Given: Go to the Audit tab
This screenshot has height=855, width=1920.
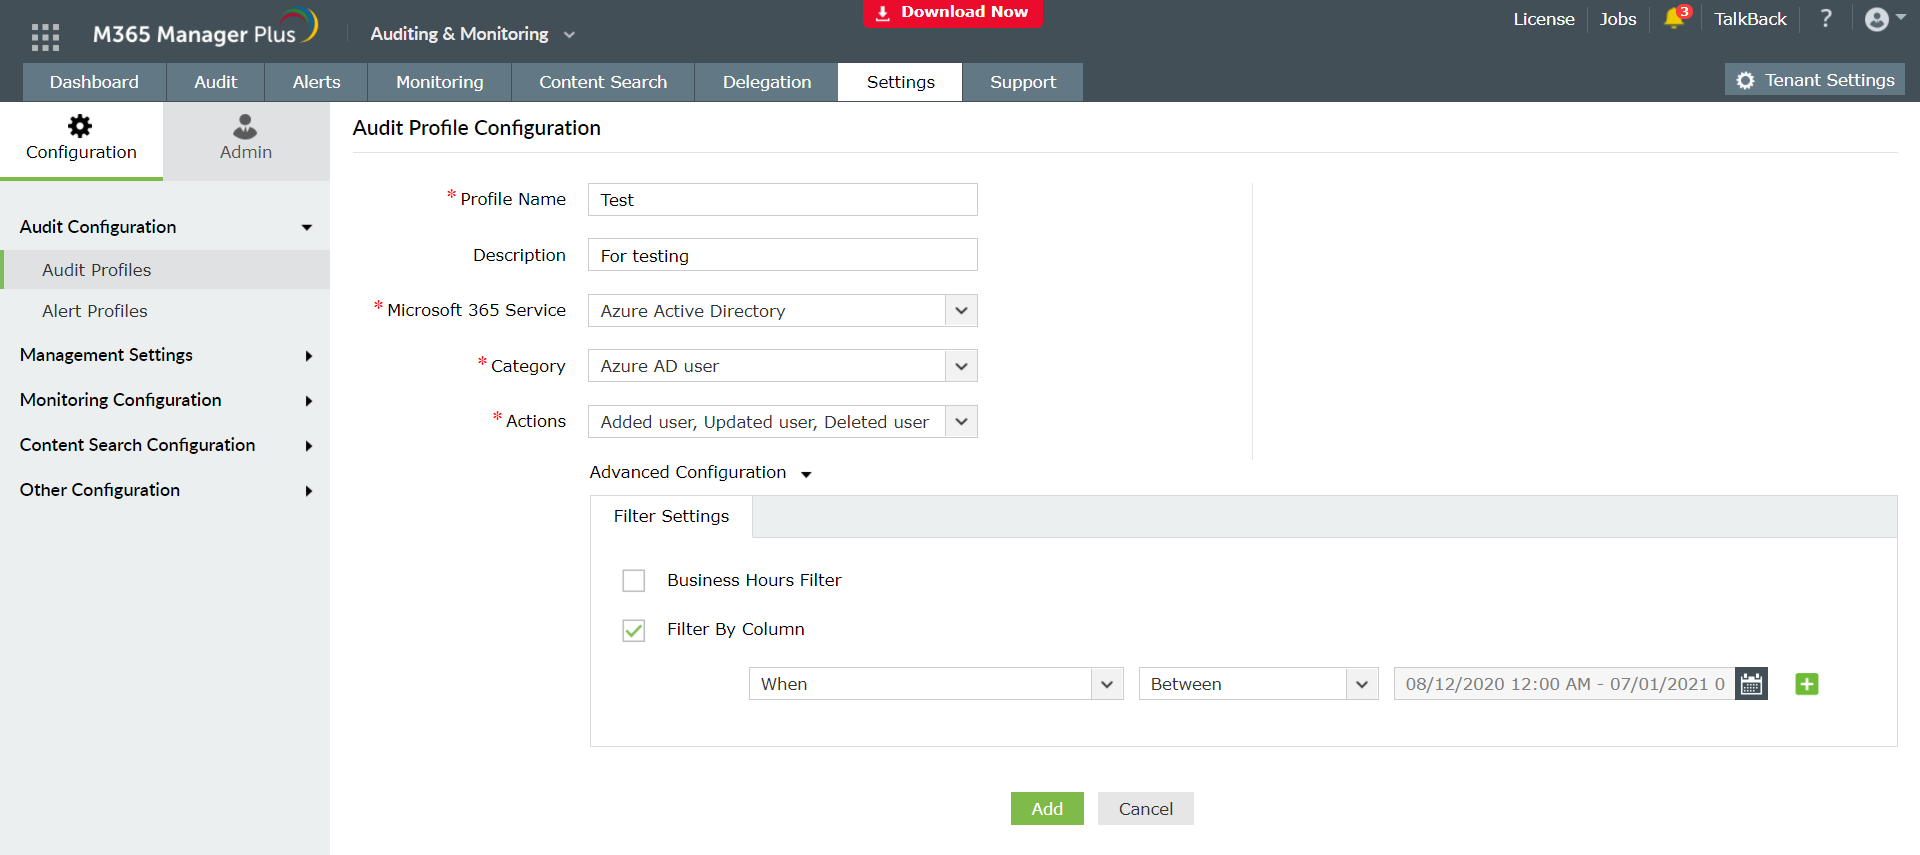Looking at the screenshot, I should click(216, 82).
